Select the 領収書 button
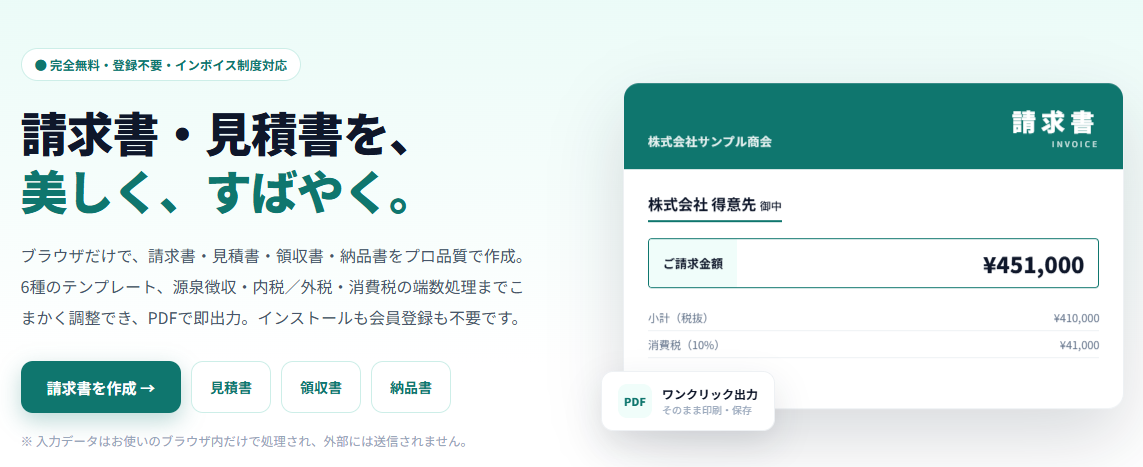The image size is (1143, 467). tap(321, 387)
